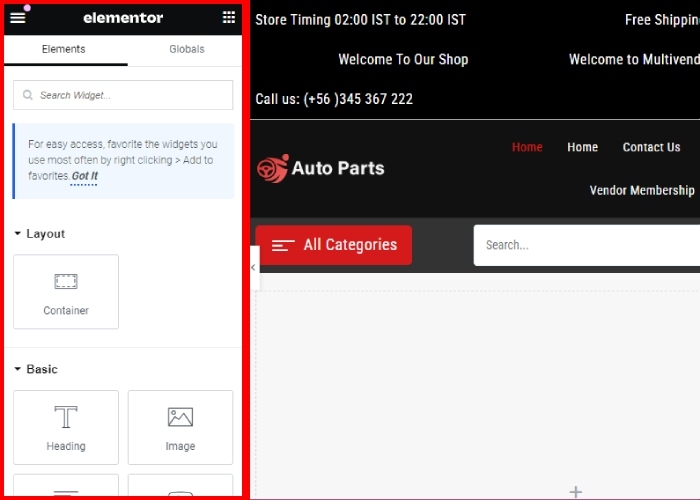Switch to the Elements tab
This screenshot has width=700, height=500.
[64, 49]
